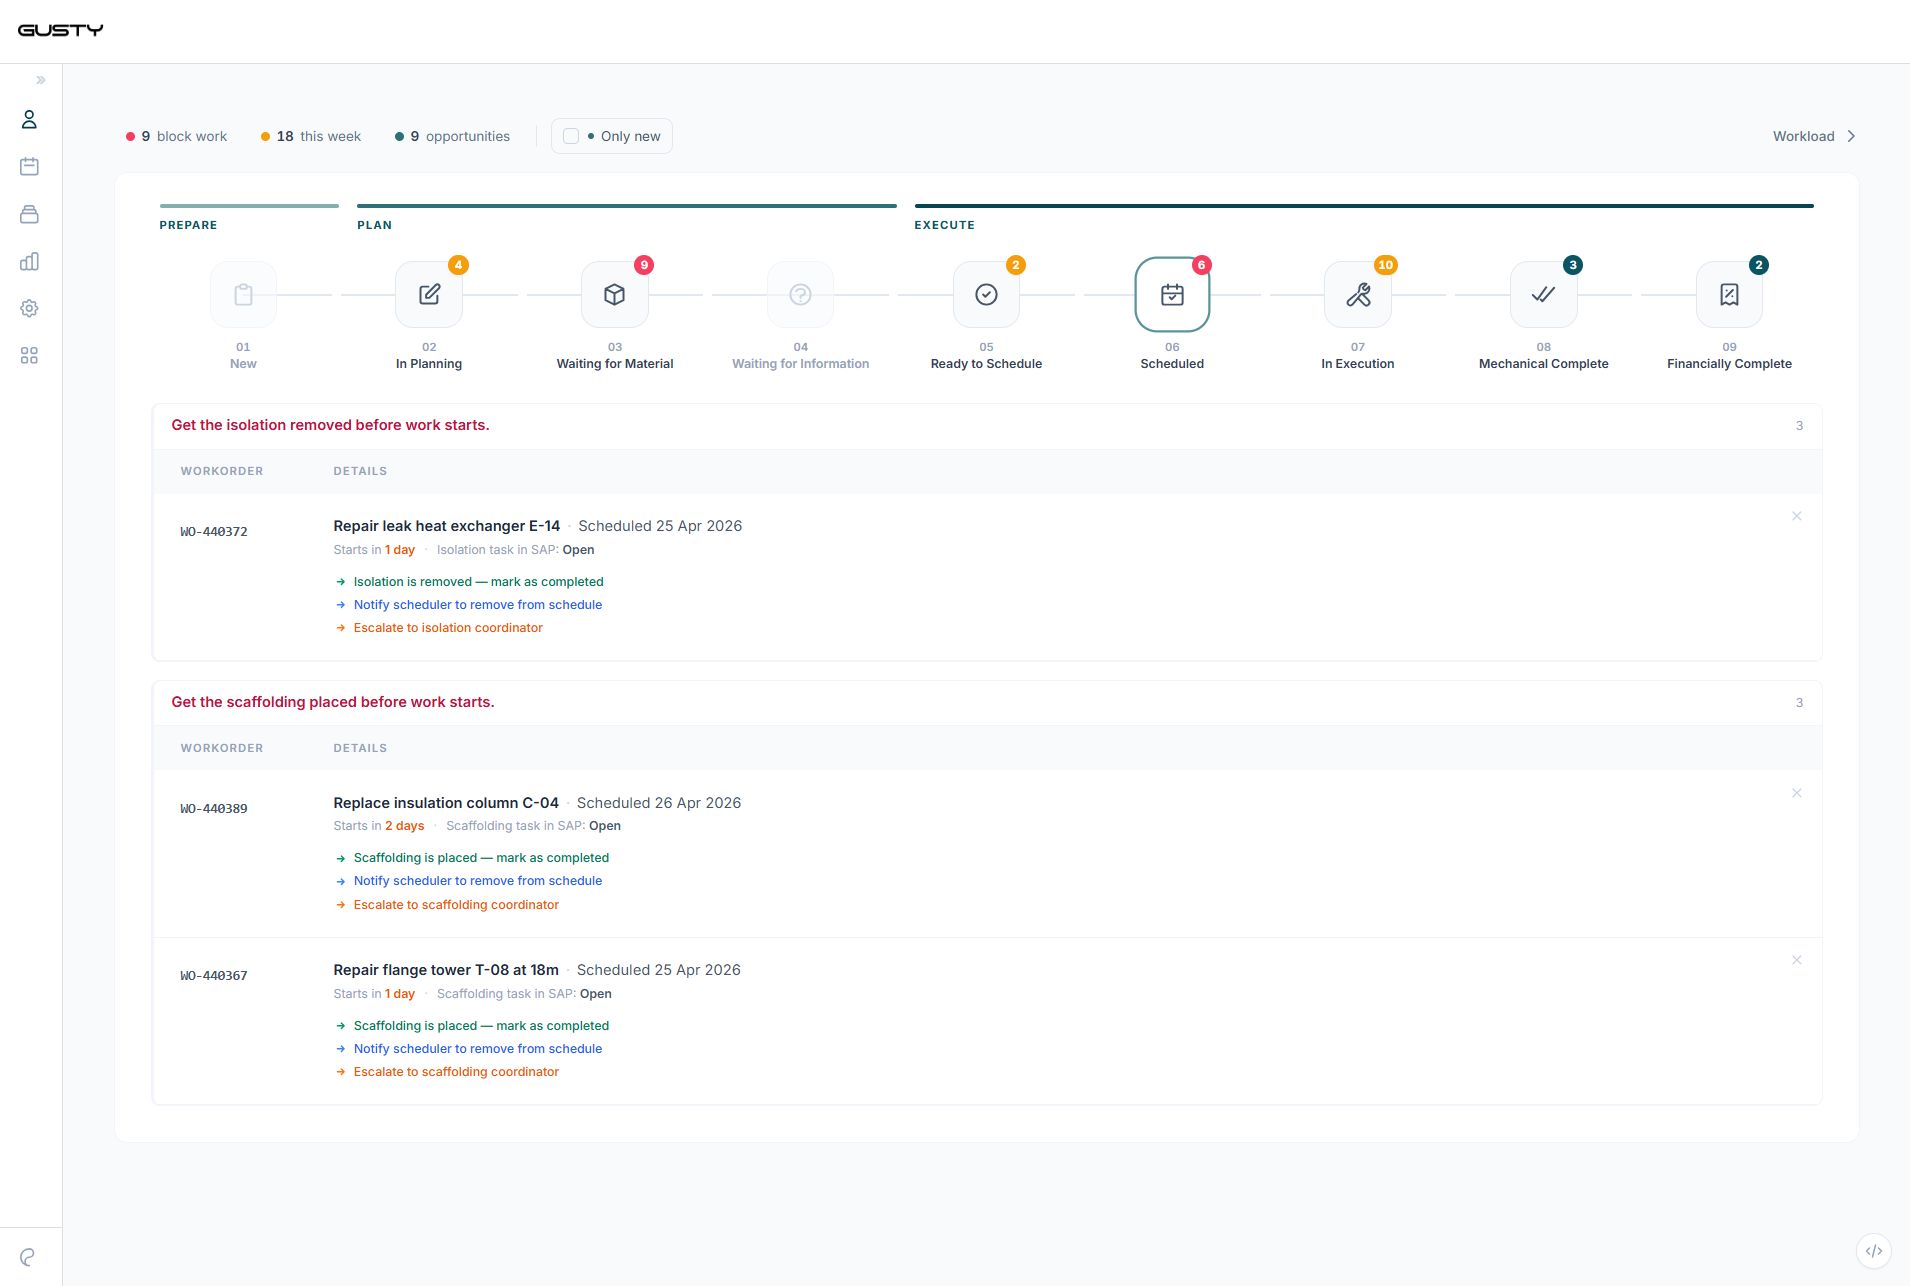
Task: Open the user profile sidebar icon
Action: pyautogui.click(x=29, y=120)
